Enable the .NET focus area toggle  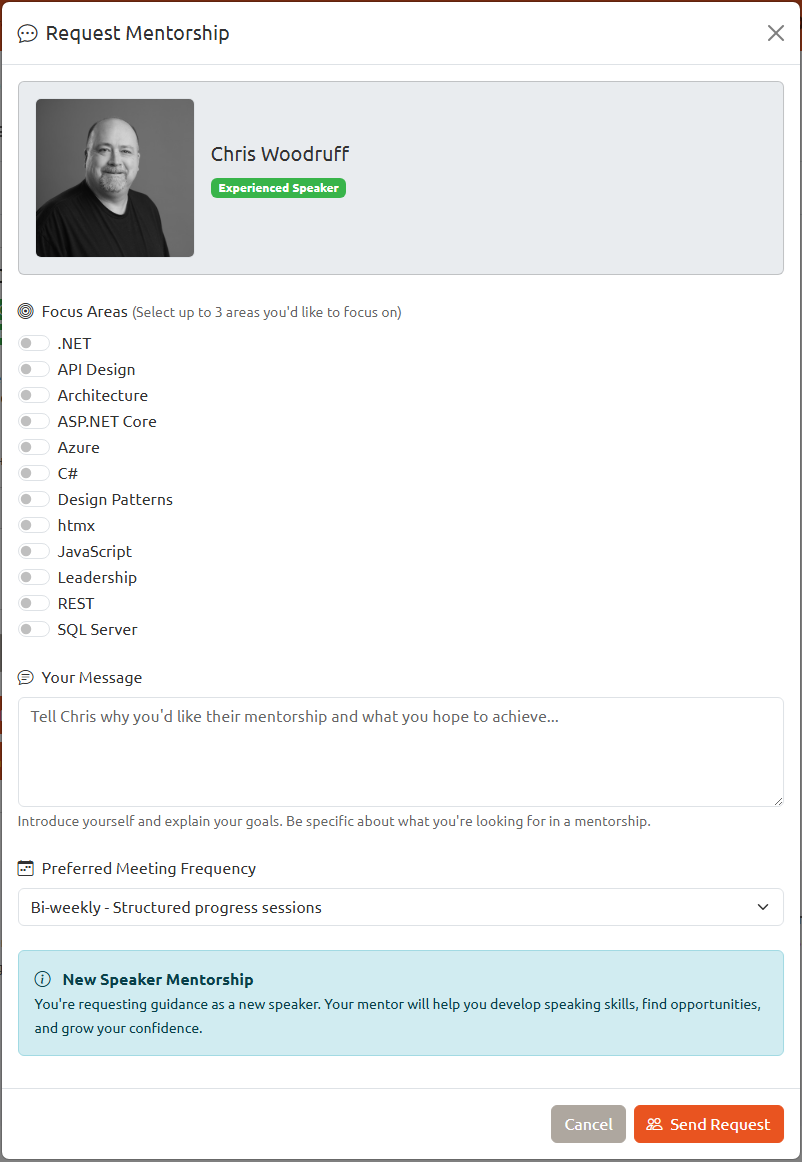pyautogui.click(x=33, y=342)
